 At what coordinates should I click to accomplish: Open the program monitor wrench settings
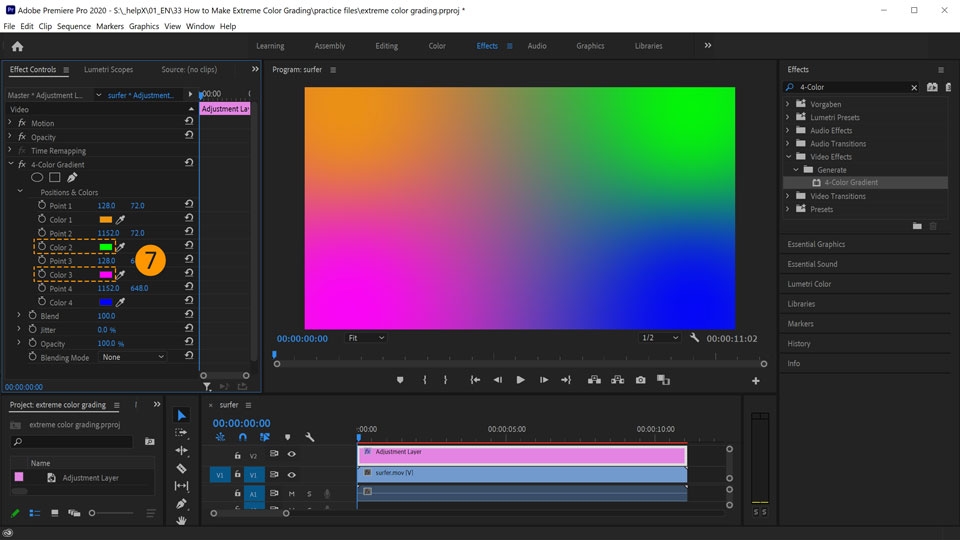click(695, 338)
